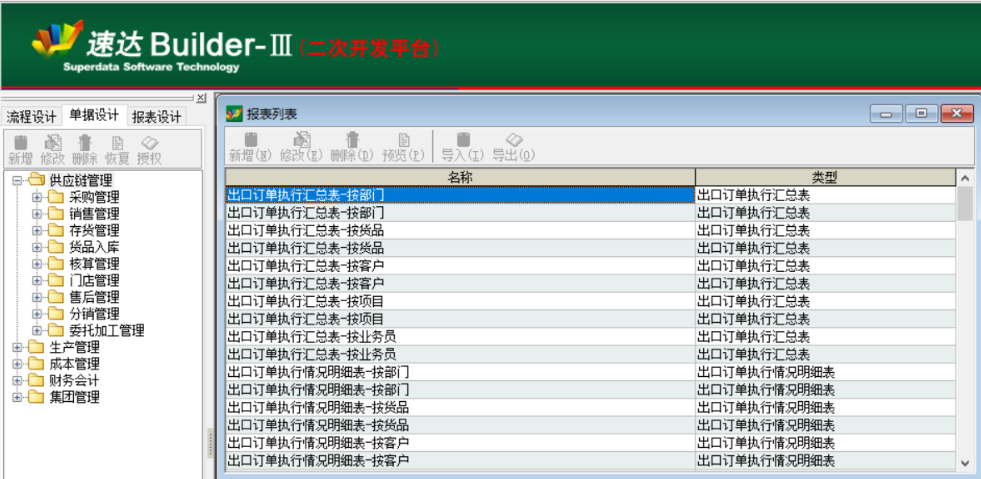Click 预览(P) in report list toolbar

point(404,148)
